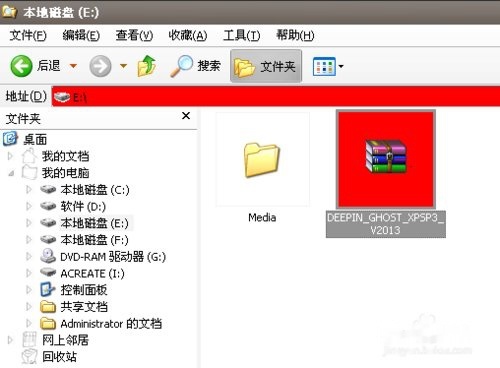Image resolution: width=500 pixels, height=368 pixels.
Task: Click the 本地磁盘 (E:) drive icon in tree
Action: click(48, 223)
